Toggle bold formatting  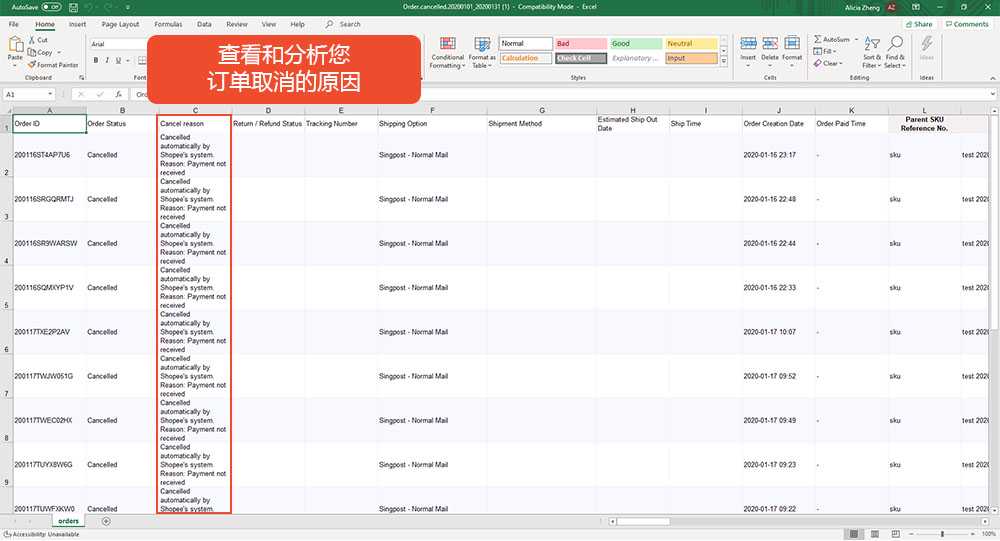pos(96,60)
